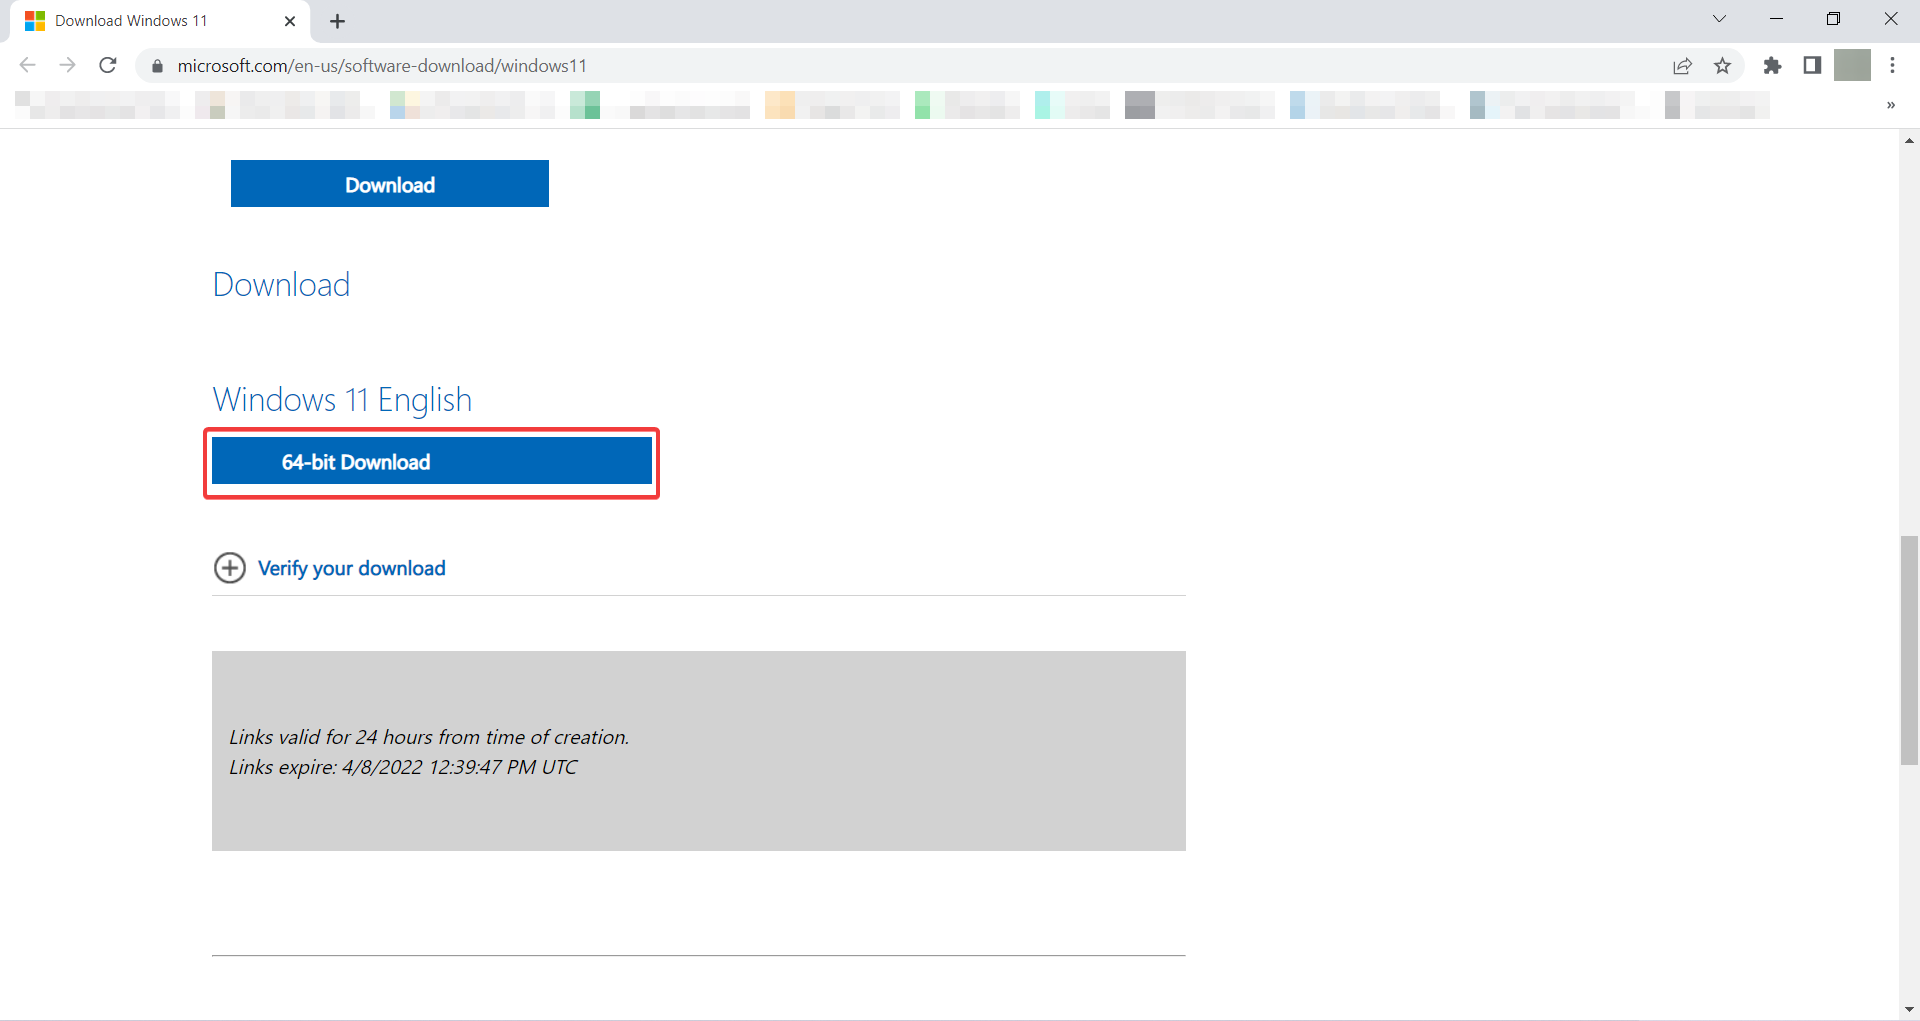
Task: Click the profile avatar icon
Action: pos(1853,65)
